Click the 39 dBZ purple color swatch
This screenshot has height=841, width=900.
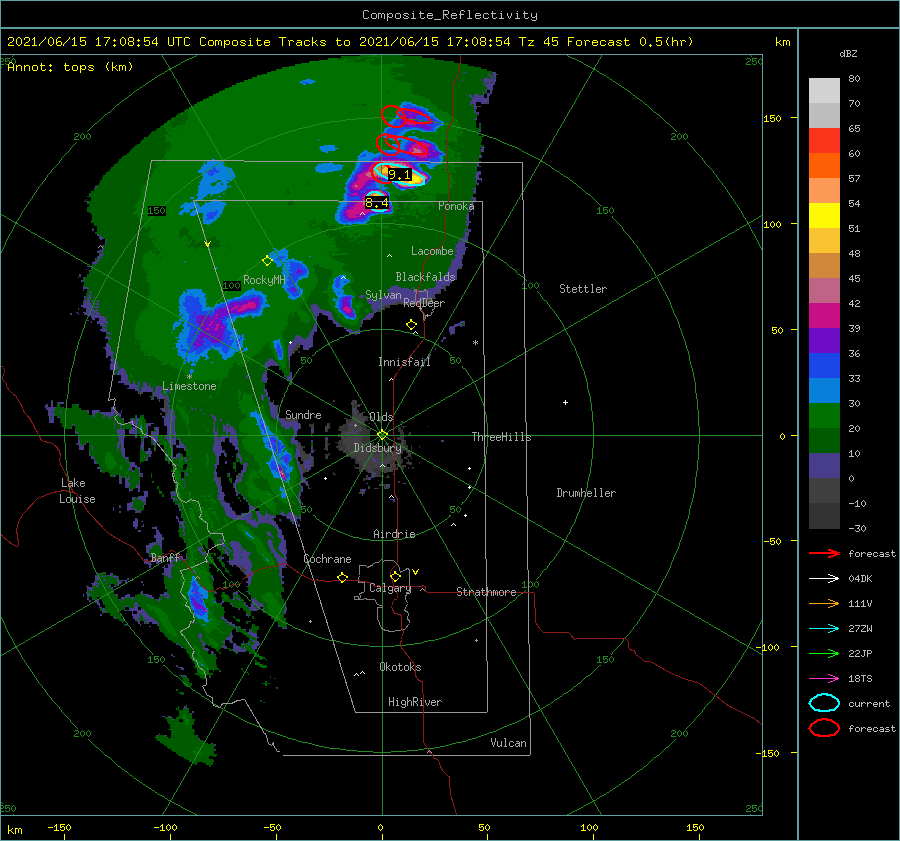(824, 340)
